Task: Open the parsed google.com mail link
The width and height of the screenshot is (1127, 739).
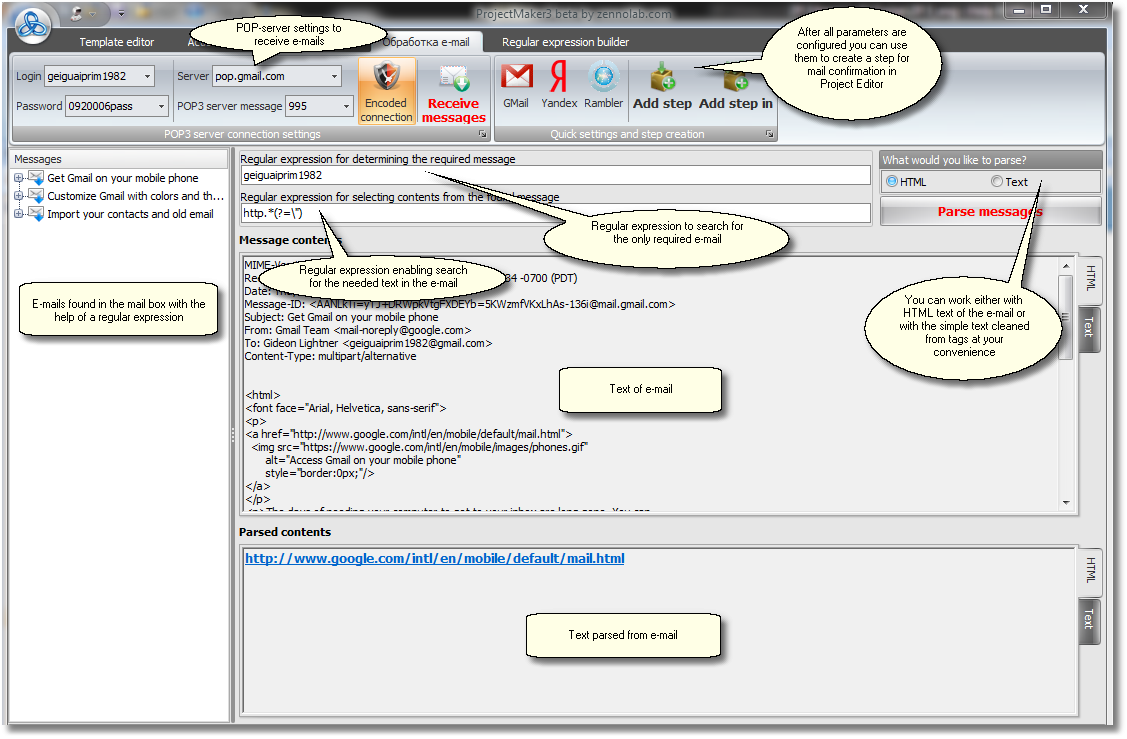Action: 434,558
